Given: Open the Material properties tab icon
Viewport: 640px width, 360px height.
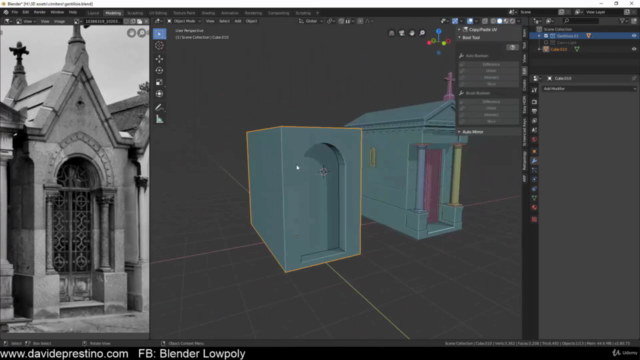Looking at the screenshot, I should pyautogui.click(x=534, y=208).
